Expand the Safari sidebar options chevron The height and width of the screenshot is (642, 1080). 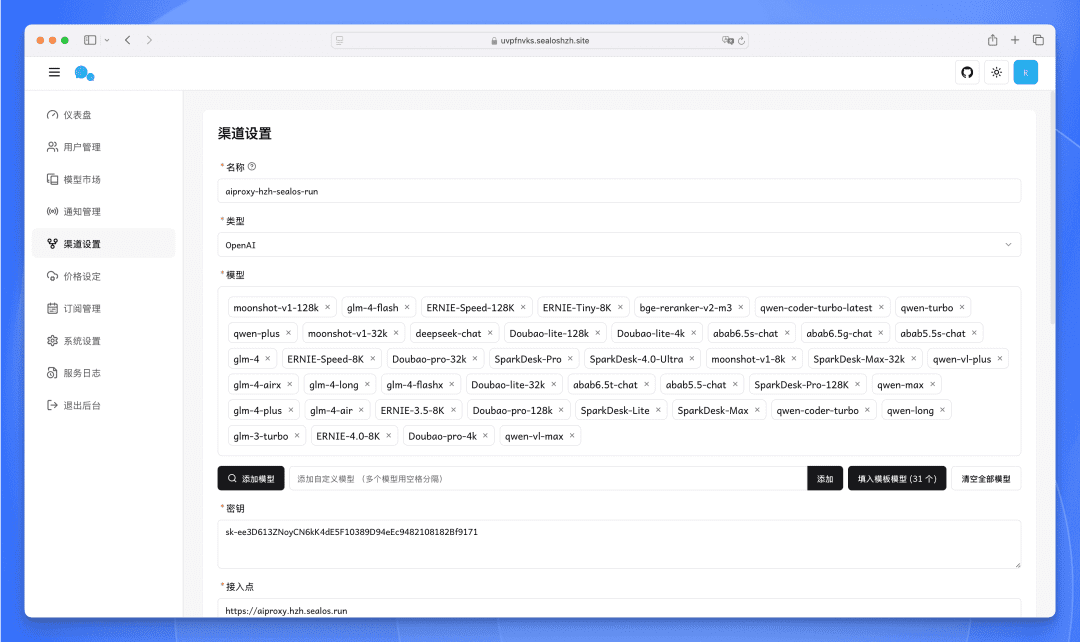(107, 40)
